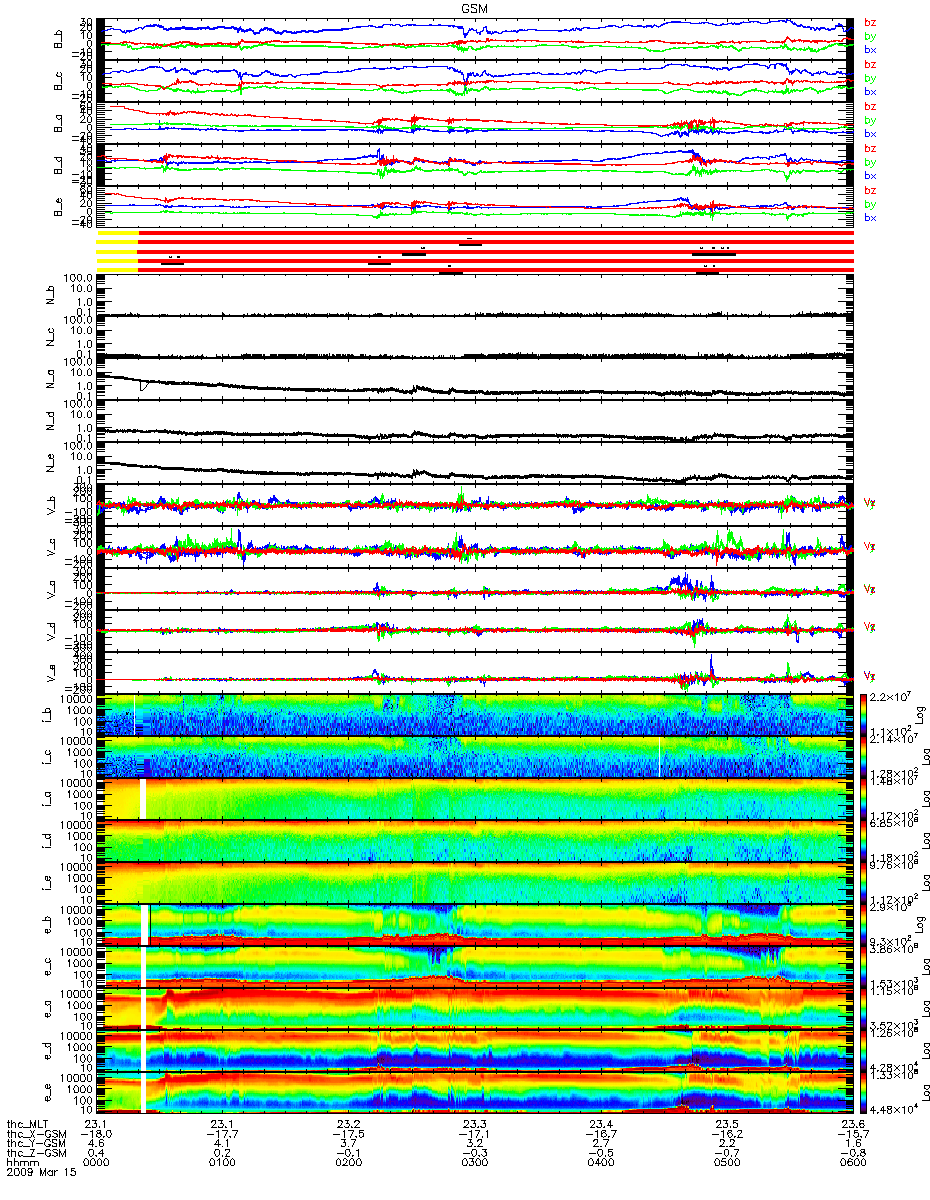Click the 23.6 MLT value
The width and height of the screenshot is (930, 1200).
(853, 1124)
